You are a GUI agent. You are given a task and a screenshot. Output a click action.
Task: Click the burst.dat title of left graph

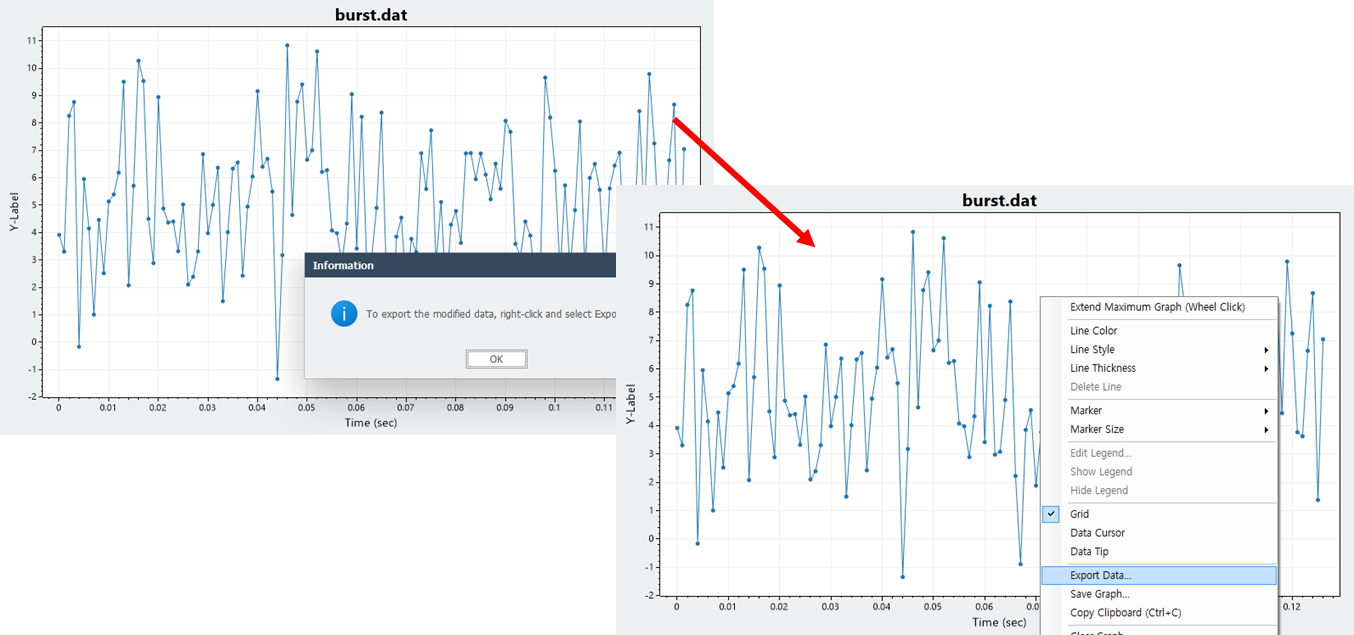pos(370,14)
